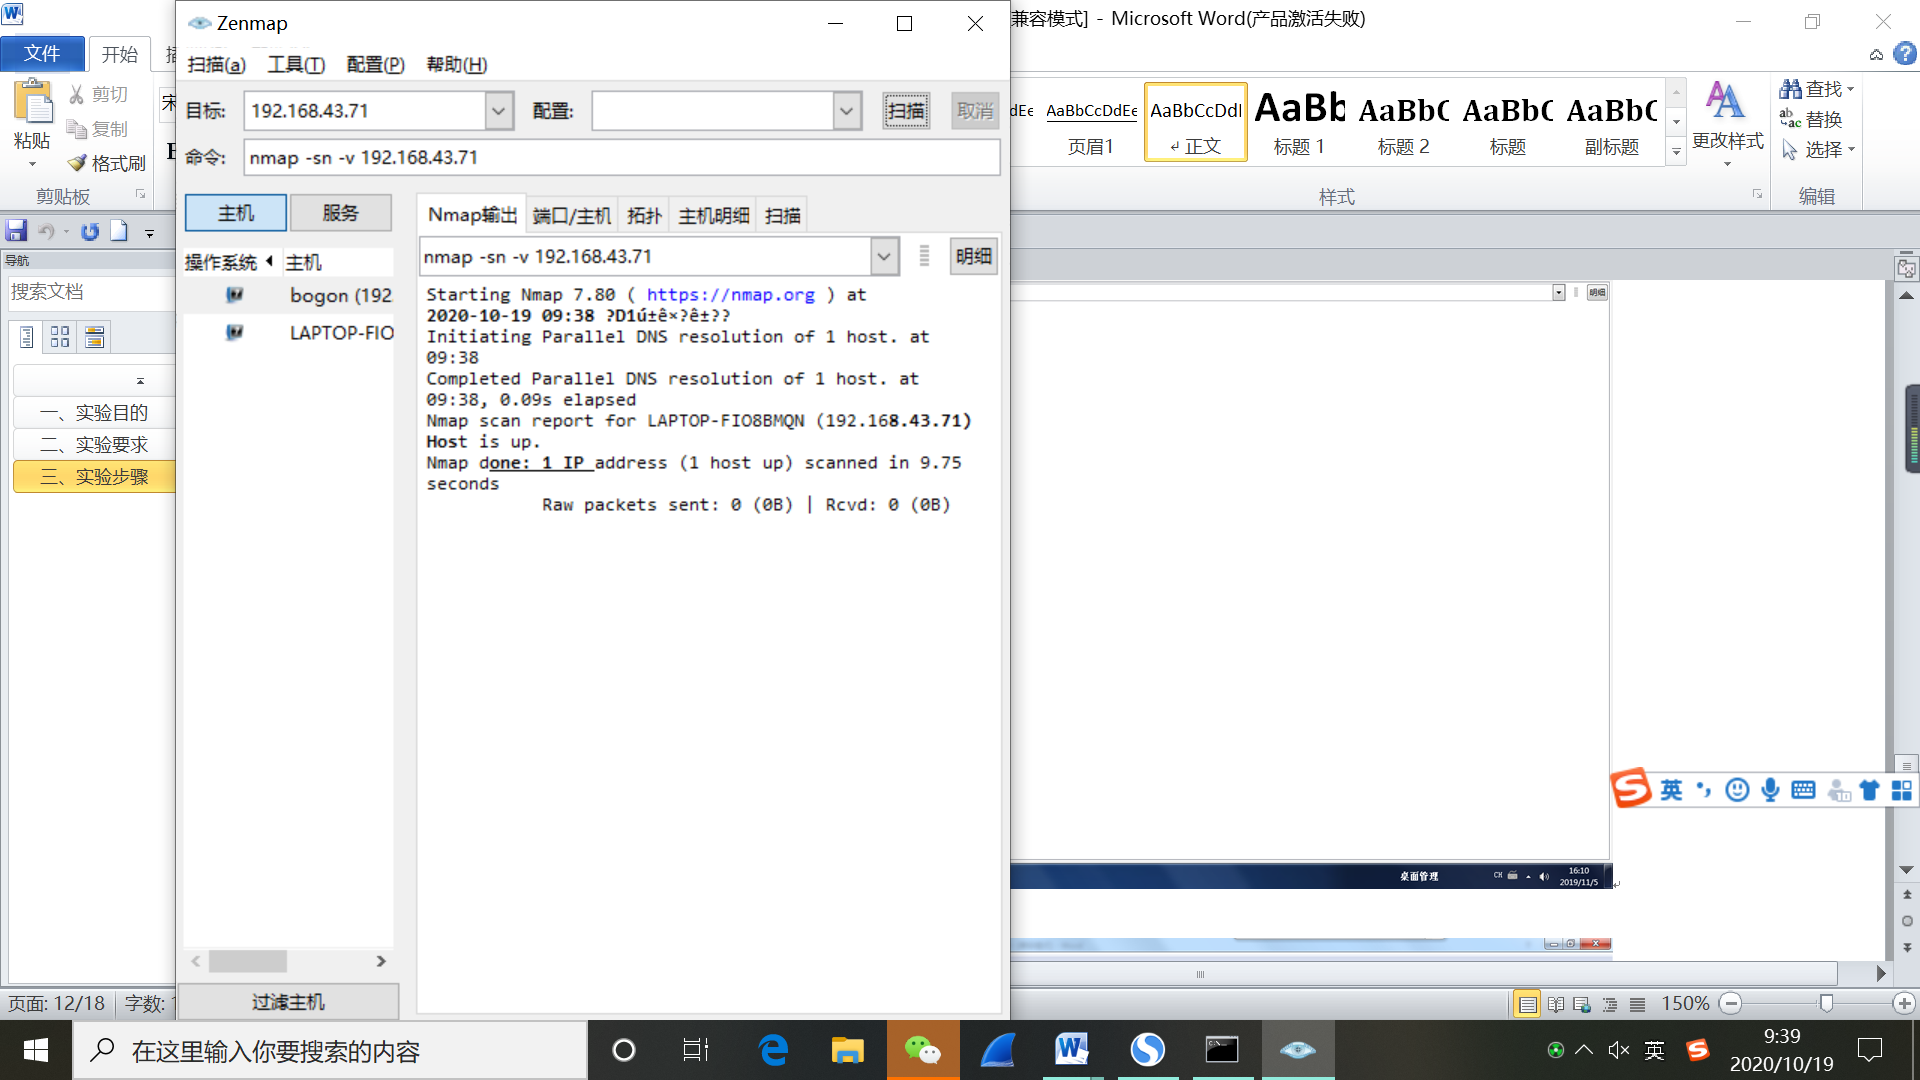1920x1080 pixels.
Task: Switch to the 拓扑 topology tab
Action: click(644, 215)
